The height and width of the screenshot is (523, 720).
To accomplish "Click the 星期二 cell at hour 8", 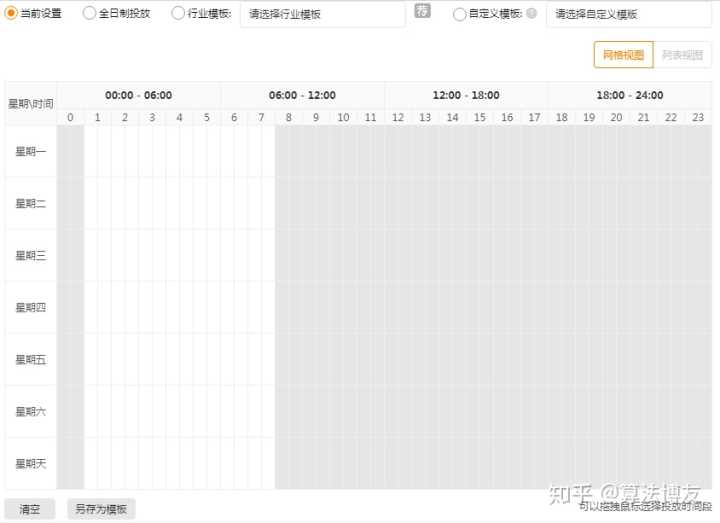I will [x=289, y=204].
